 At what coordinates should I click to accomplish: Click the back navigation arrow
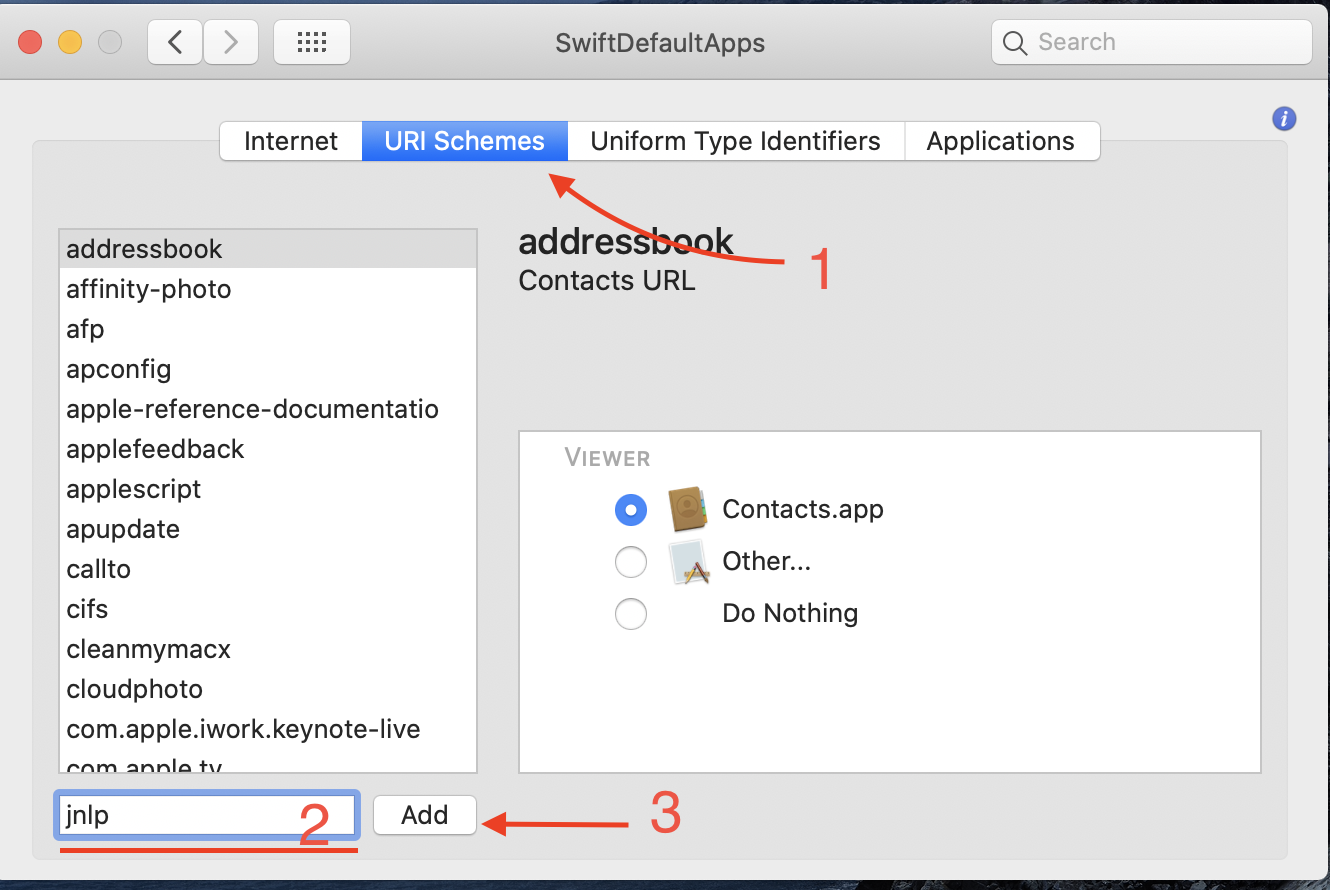pyautogui.click(x=174, y=42)
